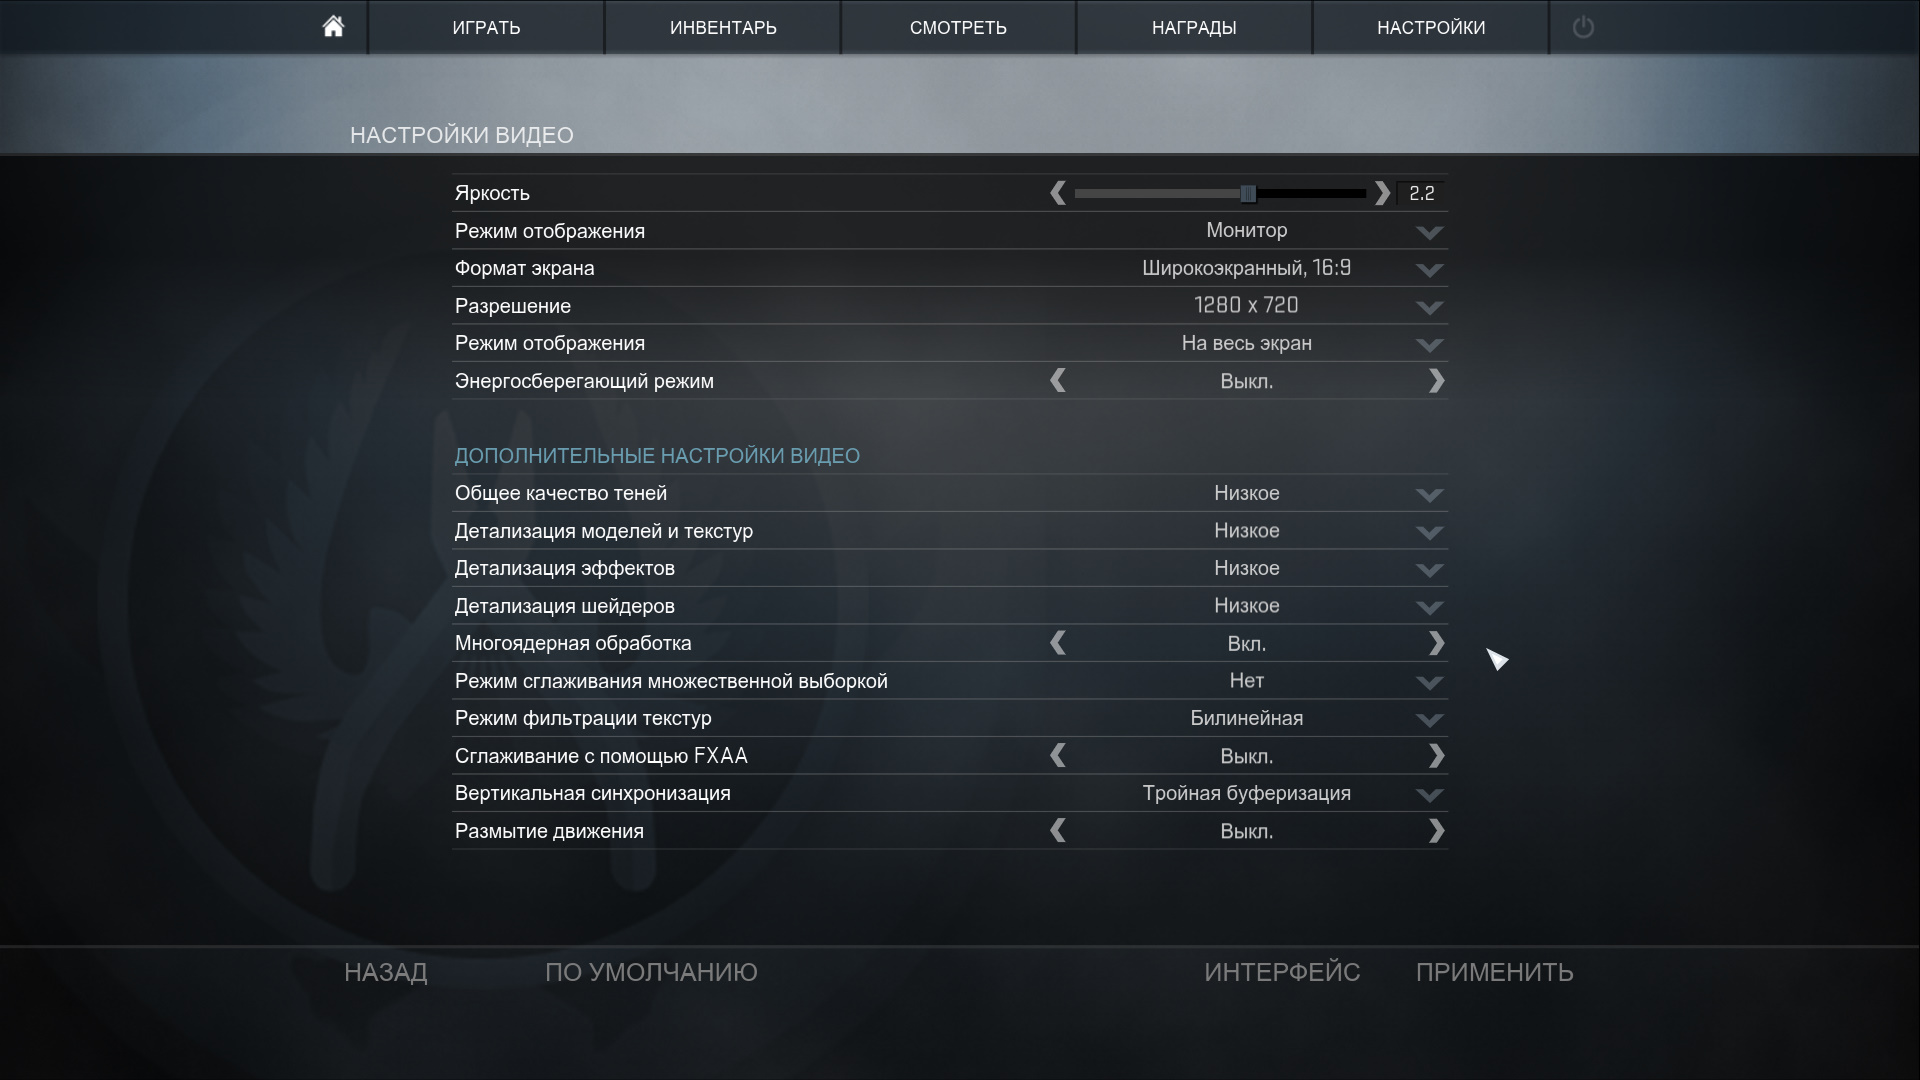Click right arrow for Размытие движения

click(x=1436, y=831)
